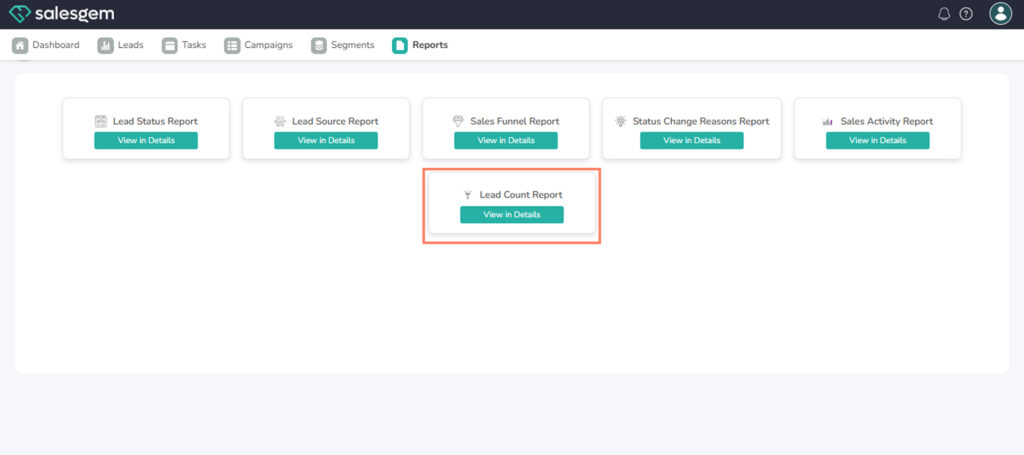The image size is (1024, 455).
Task: Switch to the Tasks tab
Action: click(x=184, y=45)
